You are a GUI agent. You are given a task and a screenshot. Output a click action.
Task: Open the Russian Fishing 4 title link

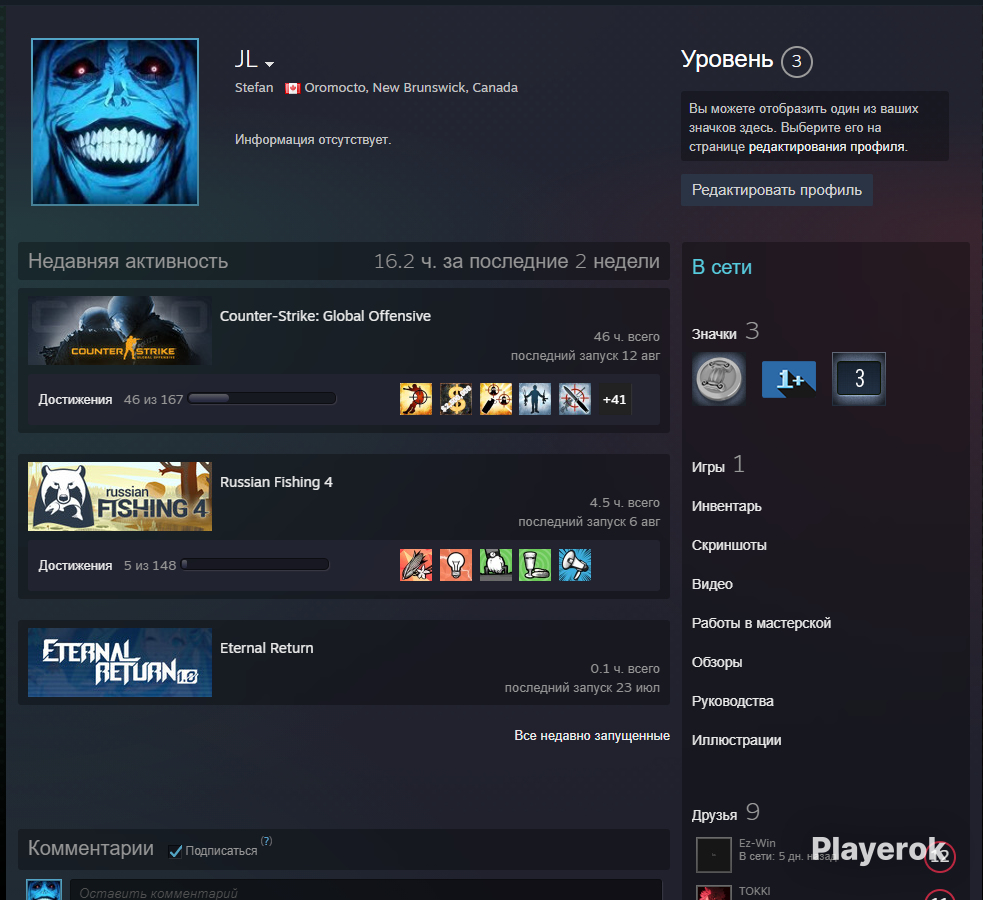(276, 482)
